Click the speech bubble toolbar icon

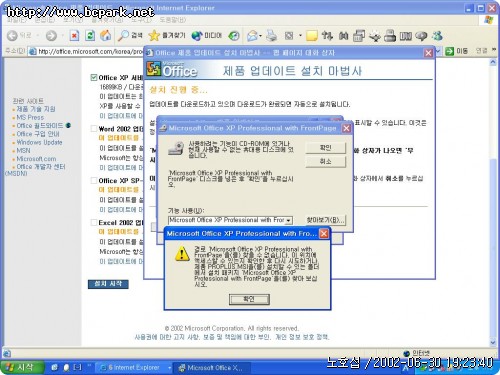click(x=421, y=36)
